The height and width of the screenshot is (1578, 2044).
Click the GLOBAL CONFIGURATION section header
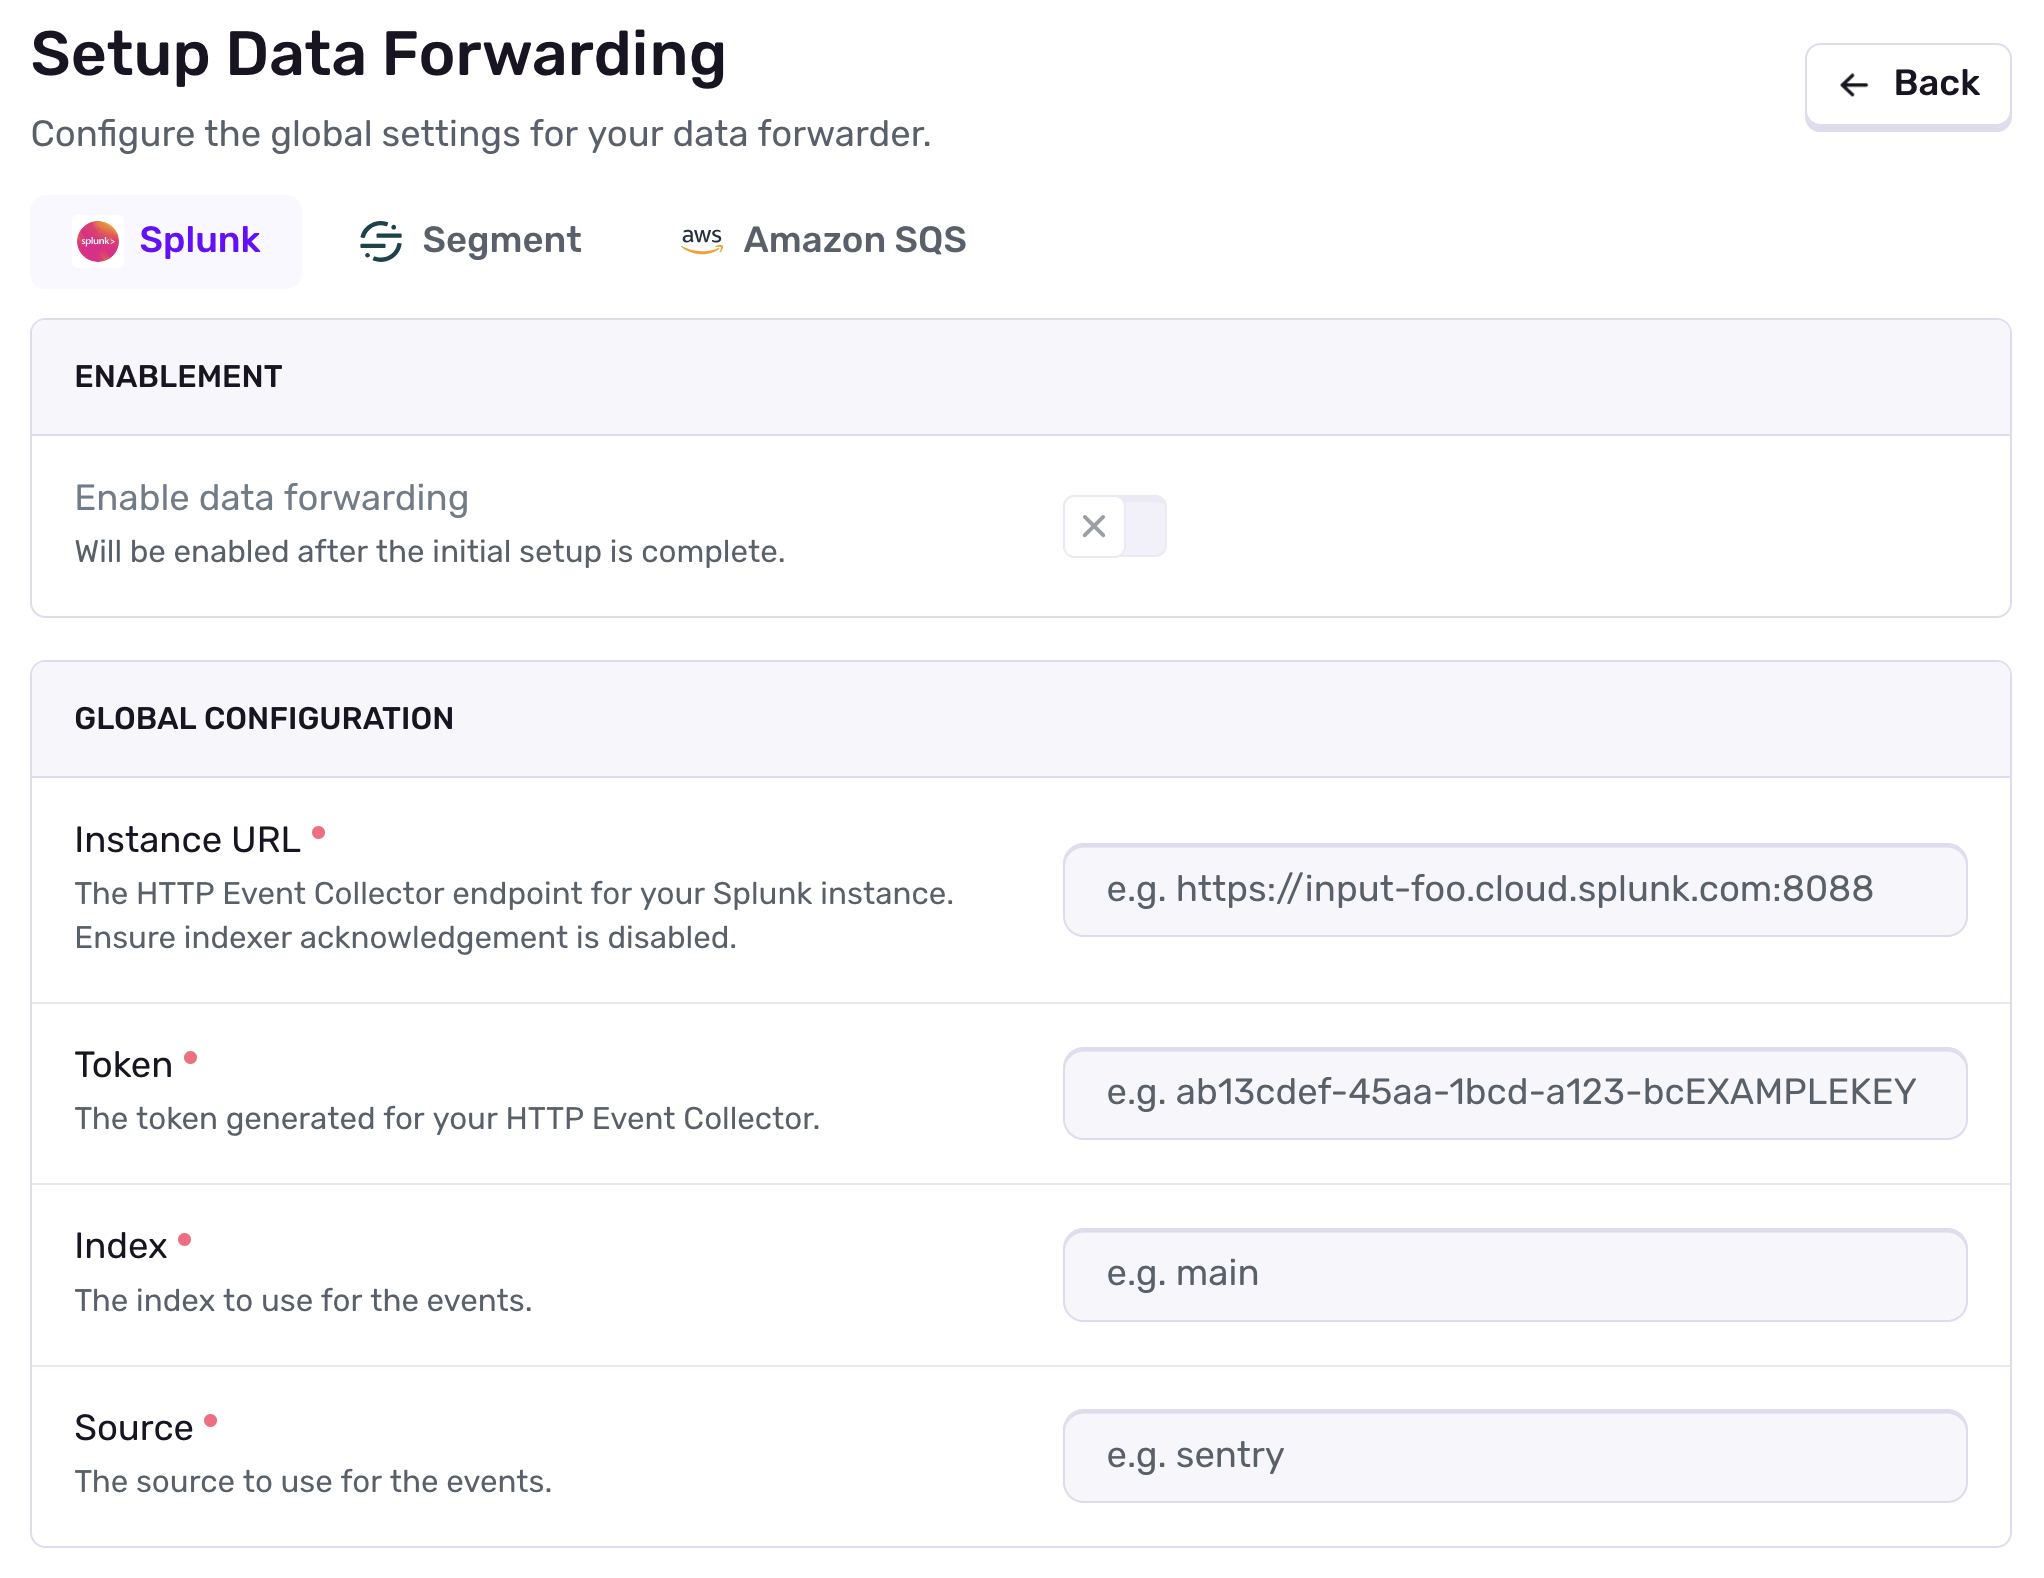point(264,718)
